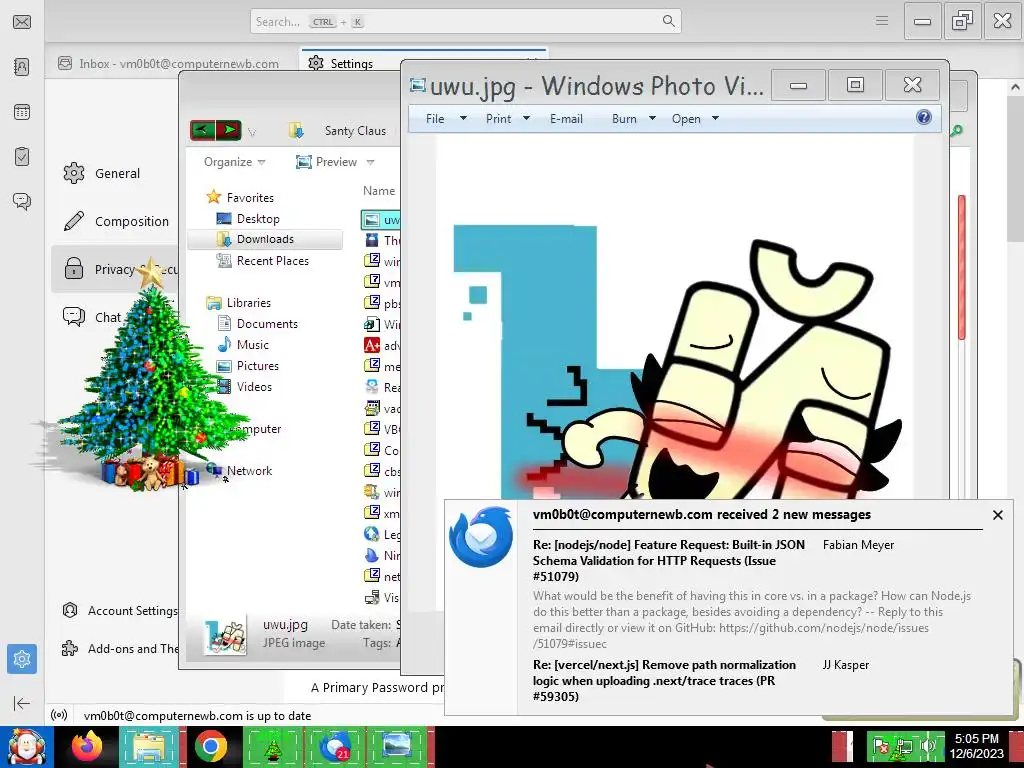This screenshot has width=1024, height=768.
Task: Open the Calendar sidebar icon
Action: click(x=22, y=112)
